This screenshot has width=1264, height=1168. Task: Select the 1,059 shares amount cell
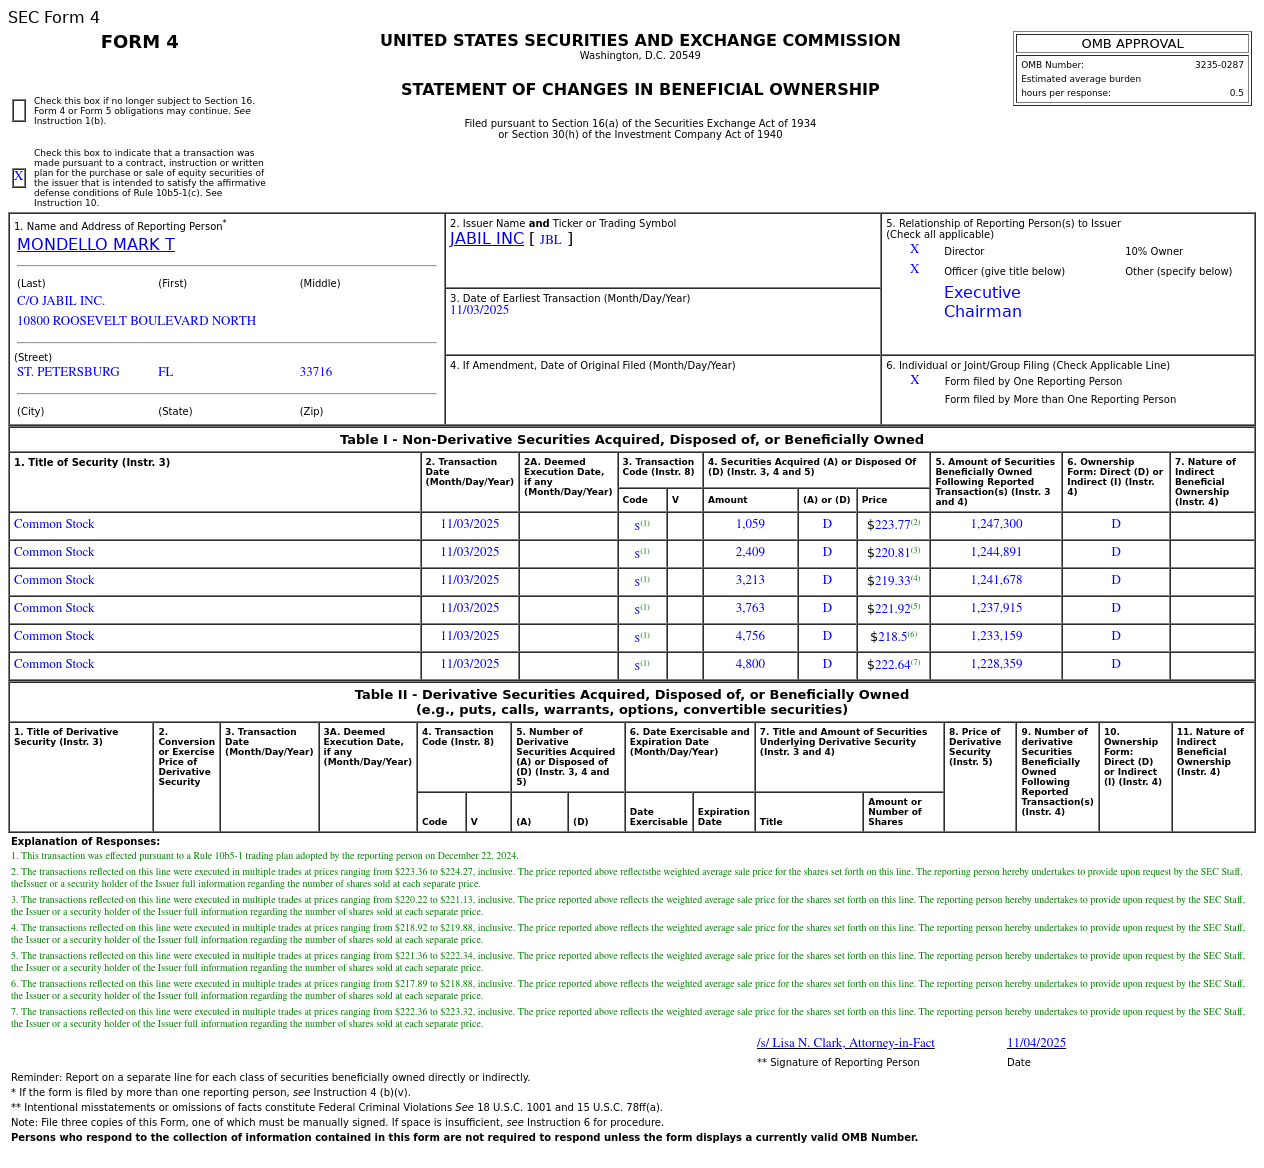[750, 525]
